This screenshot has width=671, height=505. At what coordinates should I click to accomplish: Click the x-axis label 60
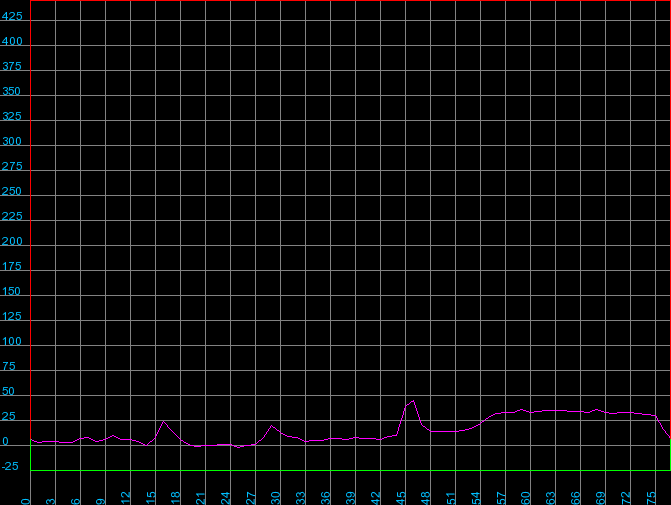point(526,497)
